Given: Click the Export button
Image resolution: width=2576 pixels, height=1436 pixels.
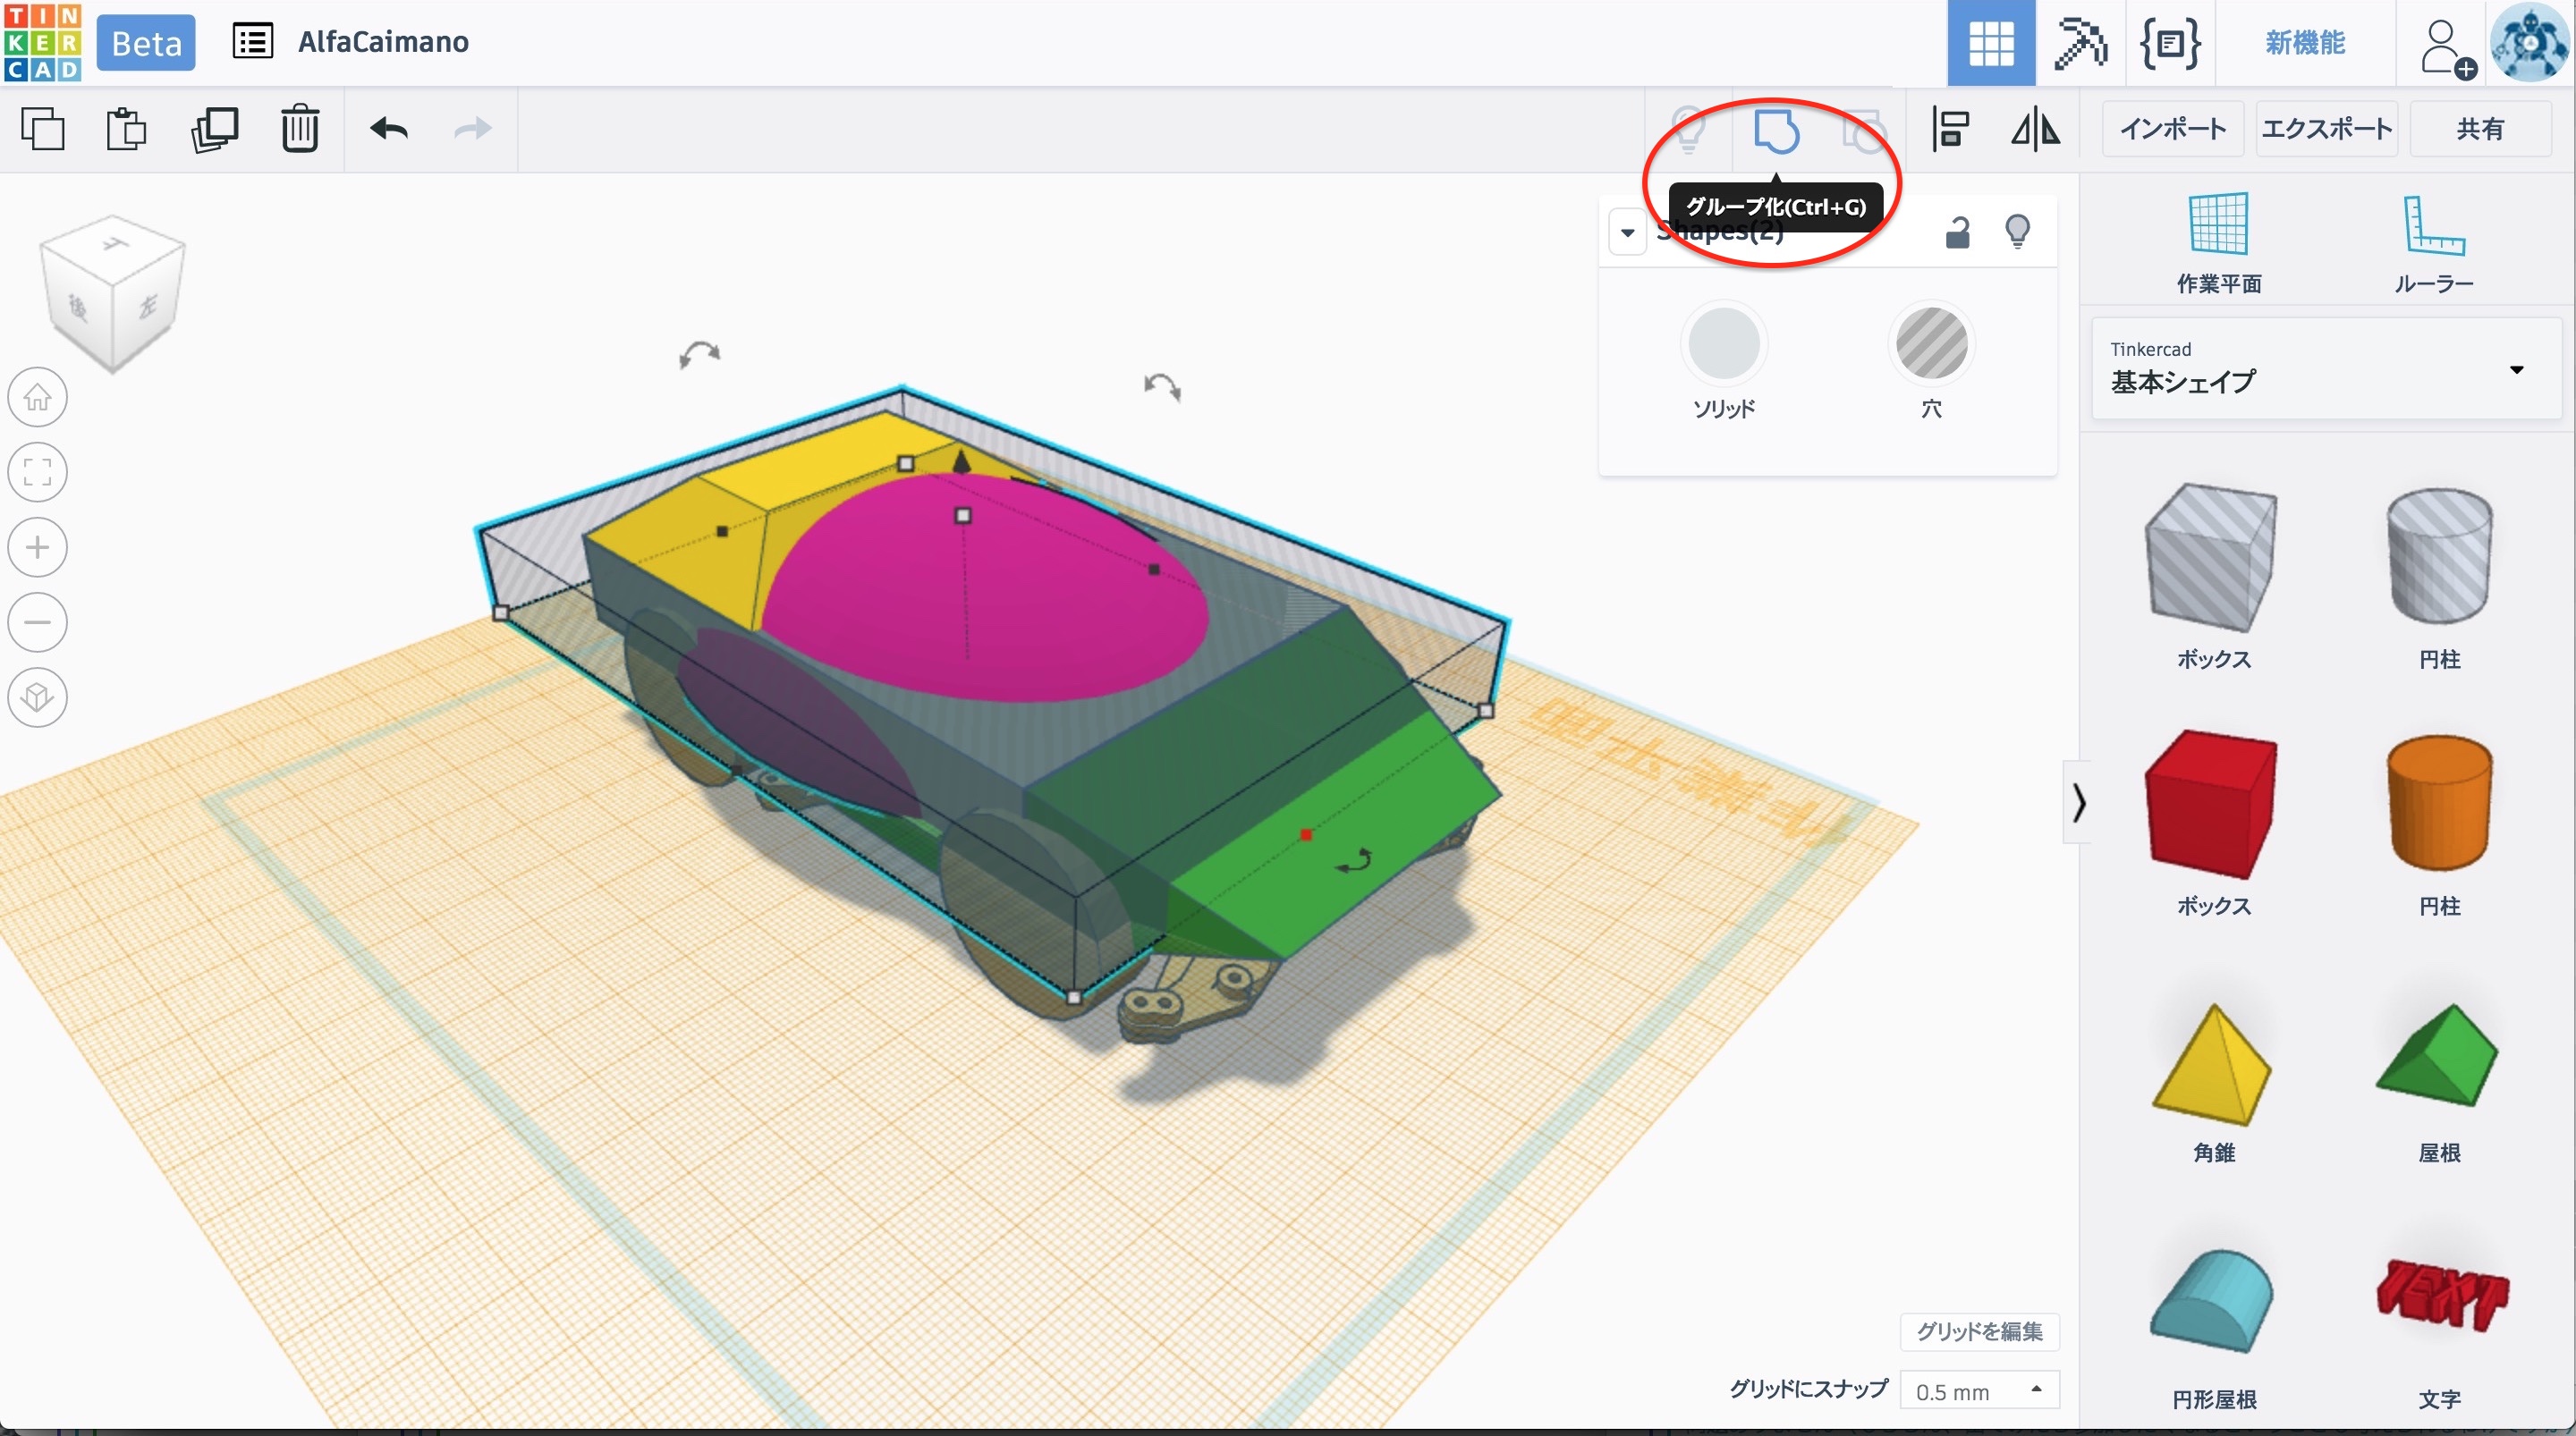Looking at the screenshot, I should click(2326, 129).
